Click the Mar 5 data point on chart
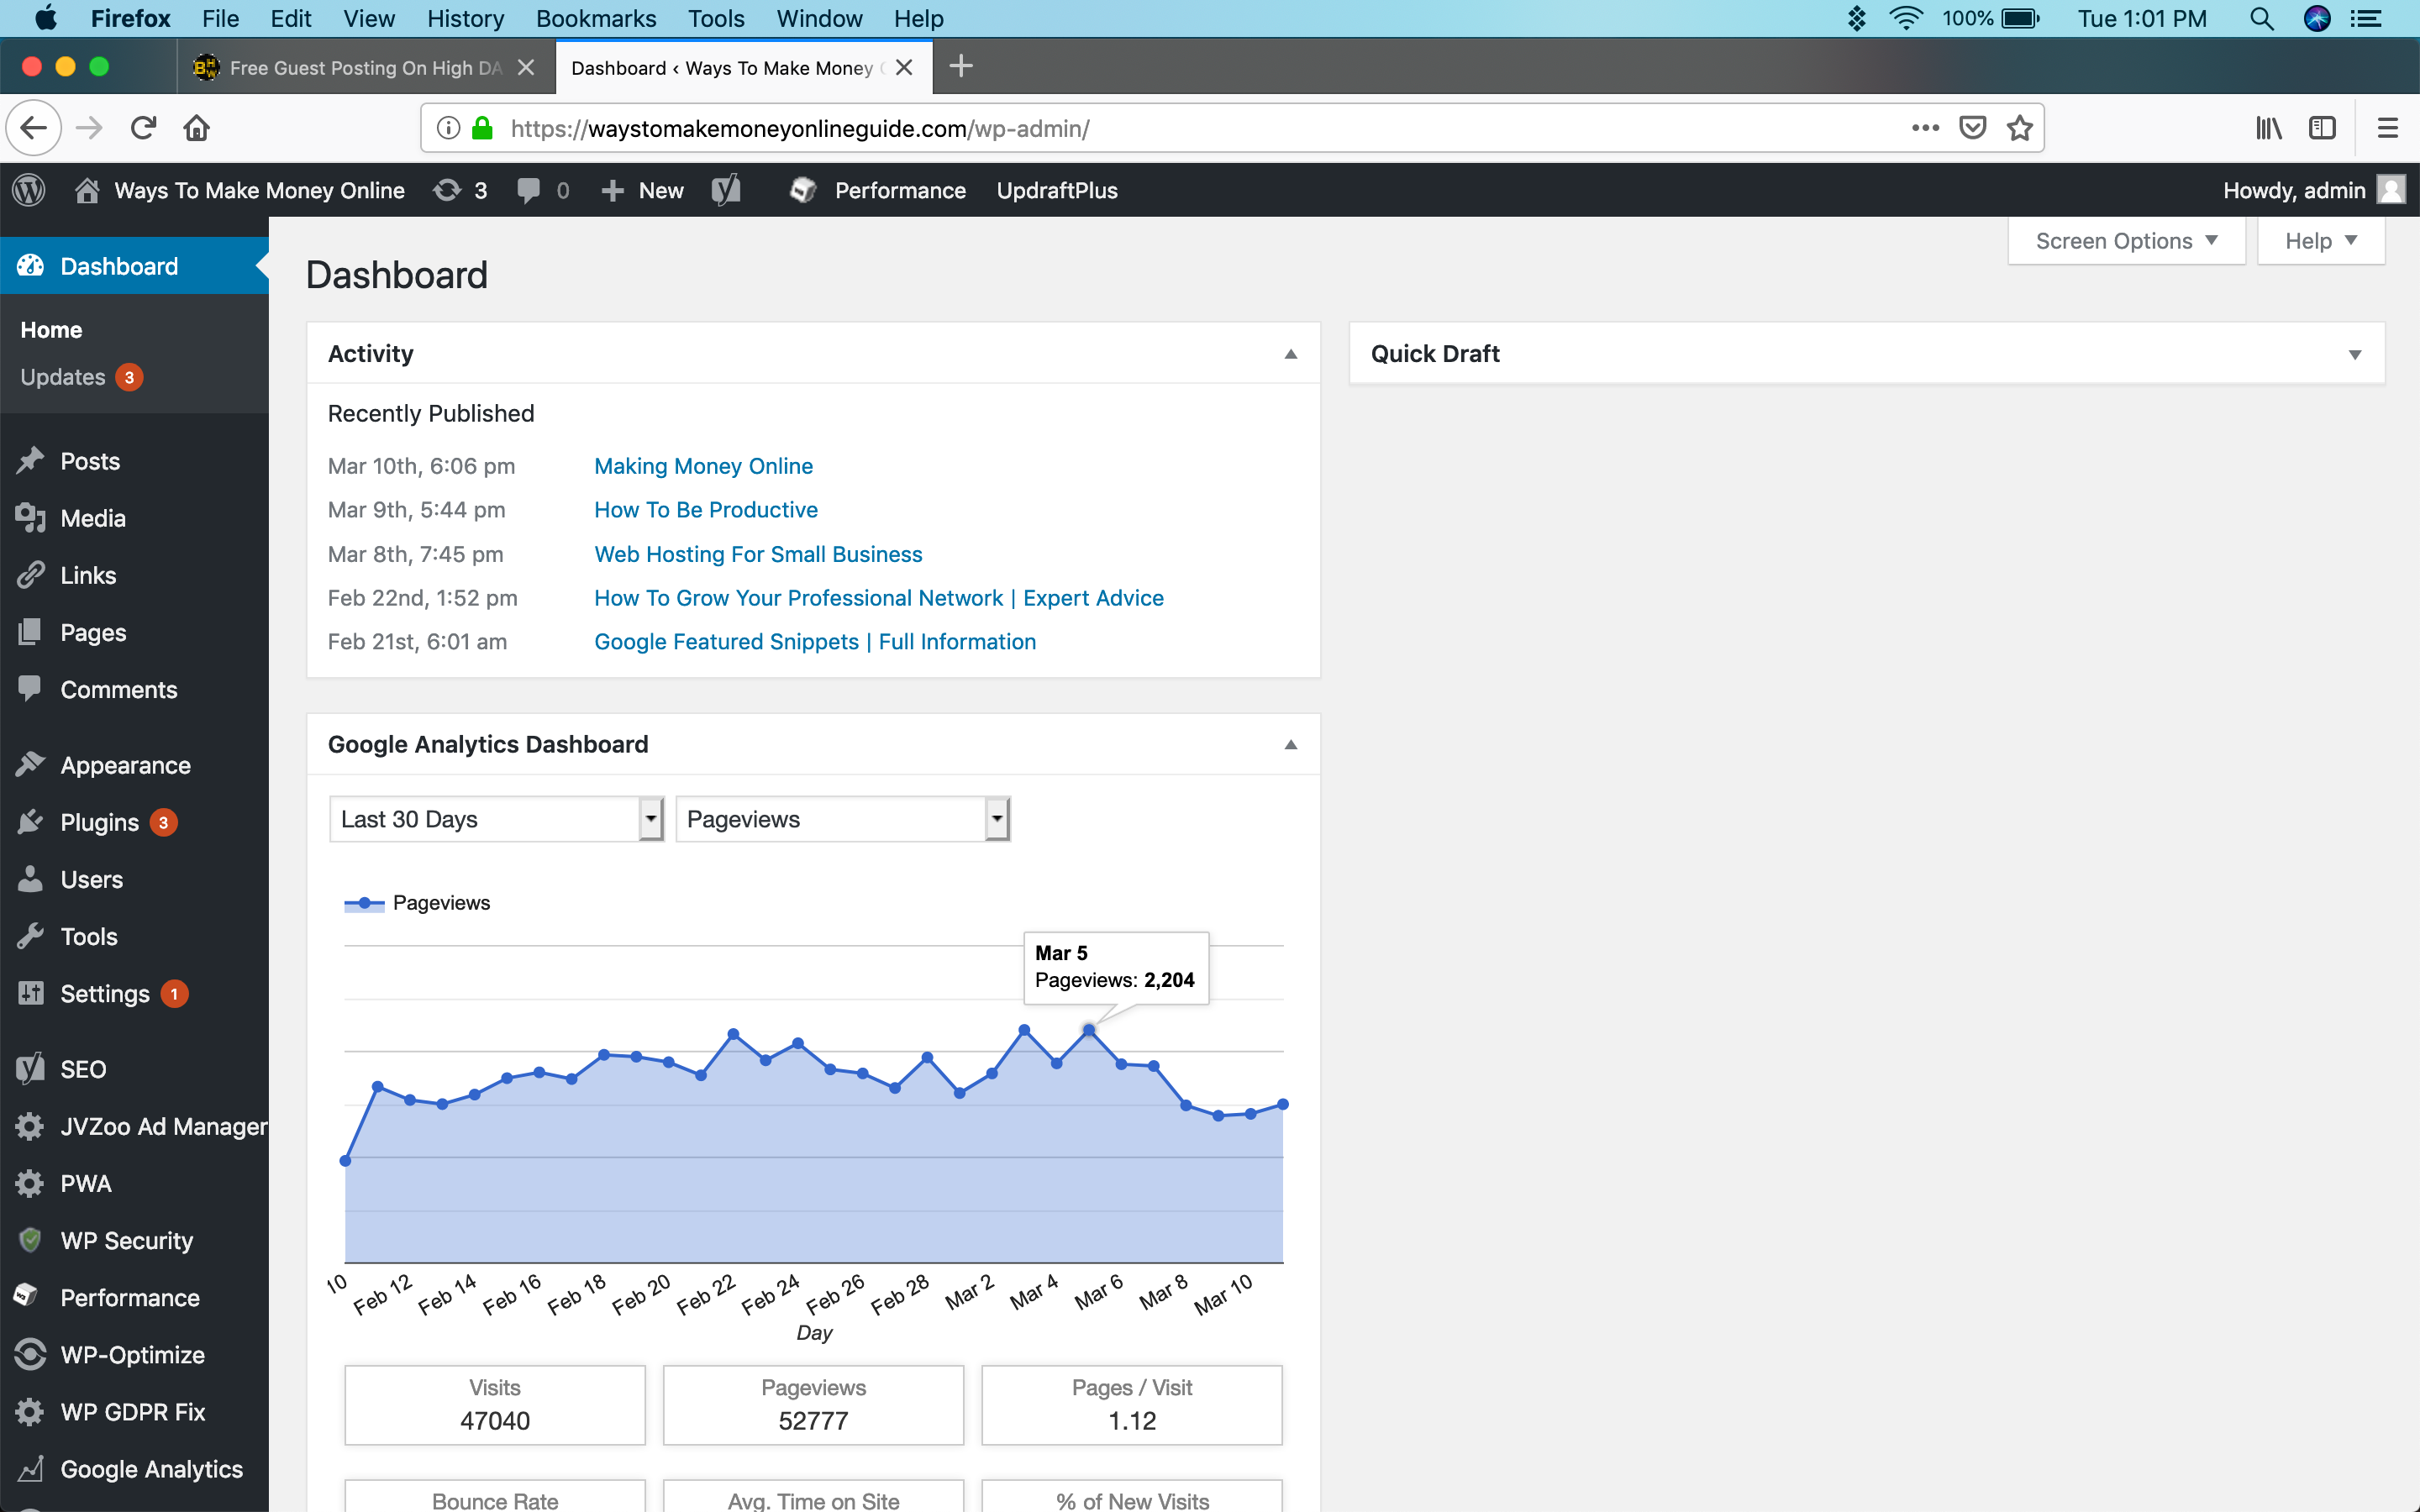 click(1089, 1029)
